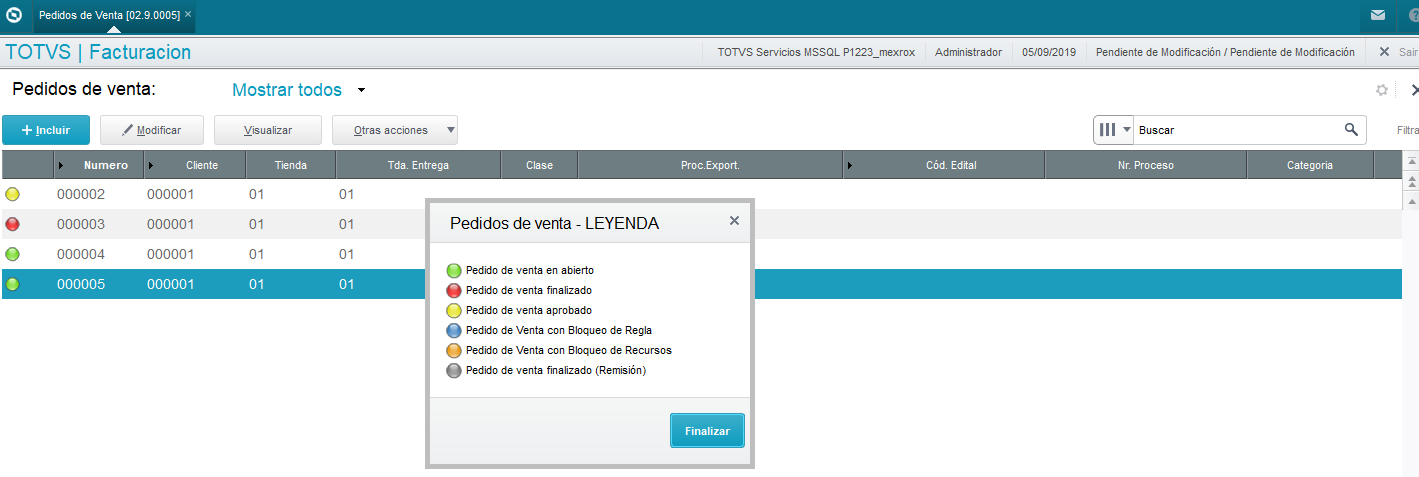Click the sort arrow before Numero column

click(61, 165)
